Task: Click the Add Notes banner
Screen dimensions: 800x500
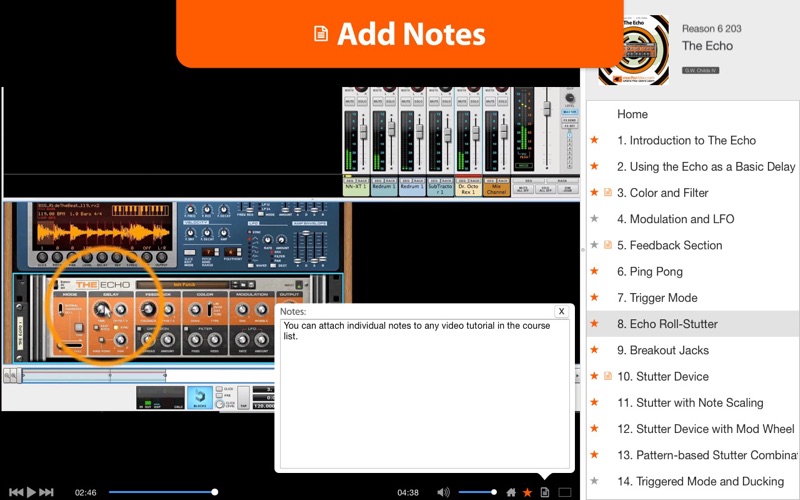Action: click(399, 33)
